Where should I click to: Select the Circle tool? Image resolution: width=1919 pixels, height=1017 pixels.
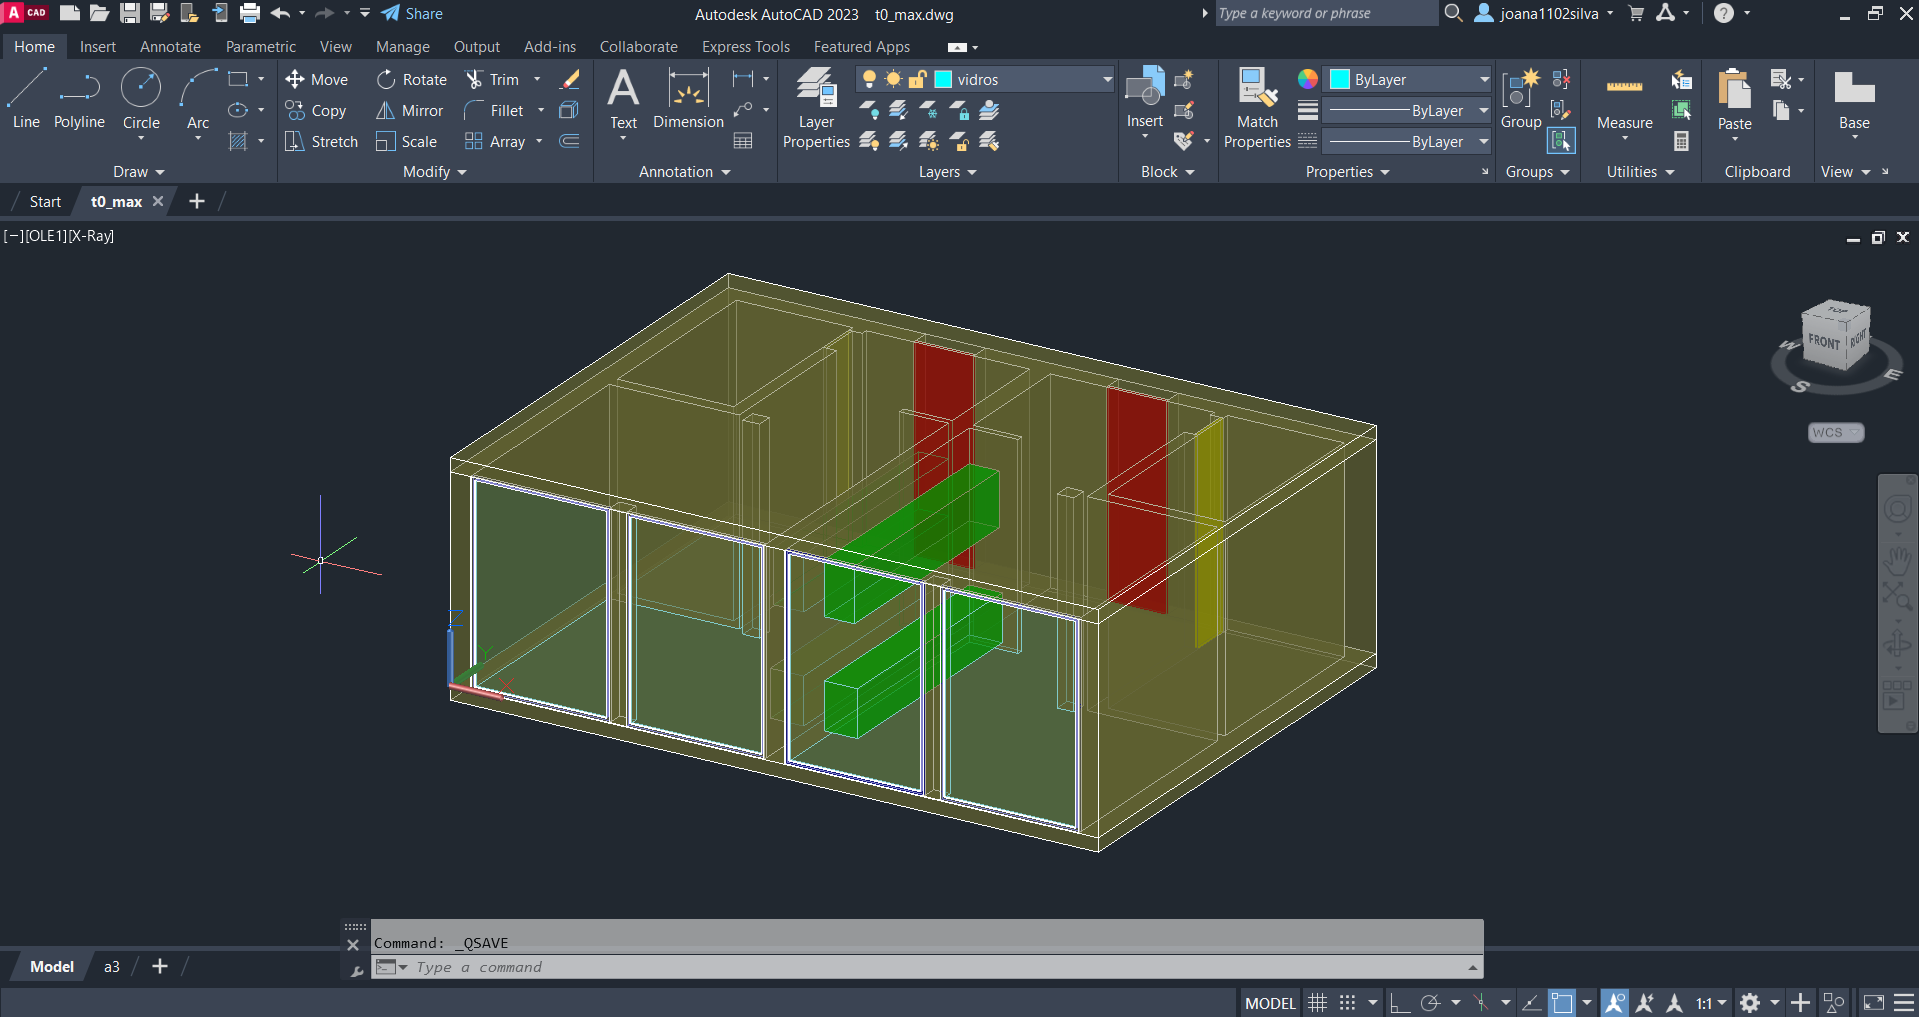click(141, 99)
